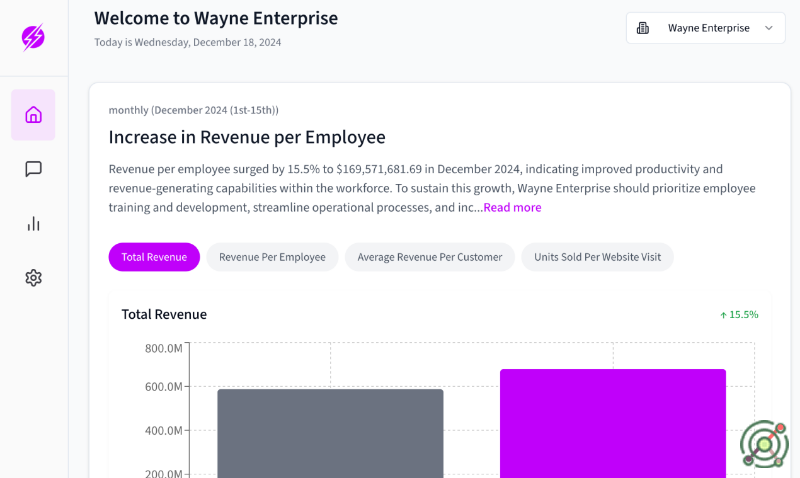Viewport: 800px width, 478px height.
Task: Open the floating radar target widget
Action: pyautogui.click(x=764, y=444)
